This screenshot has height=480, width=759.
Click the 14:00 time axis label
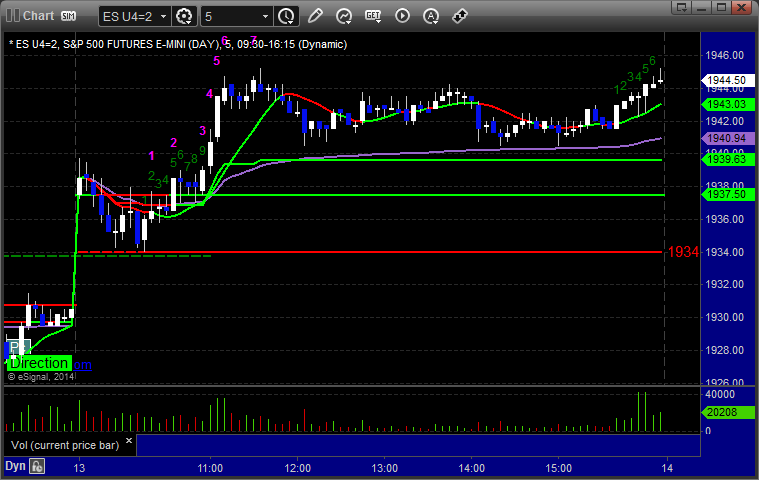tap(472, 468)
